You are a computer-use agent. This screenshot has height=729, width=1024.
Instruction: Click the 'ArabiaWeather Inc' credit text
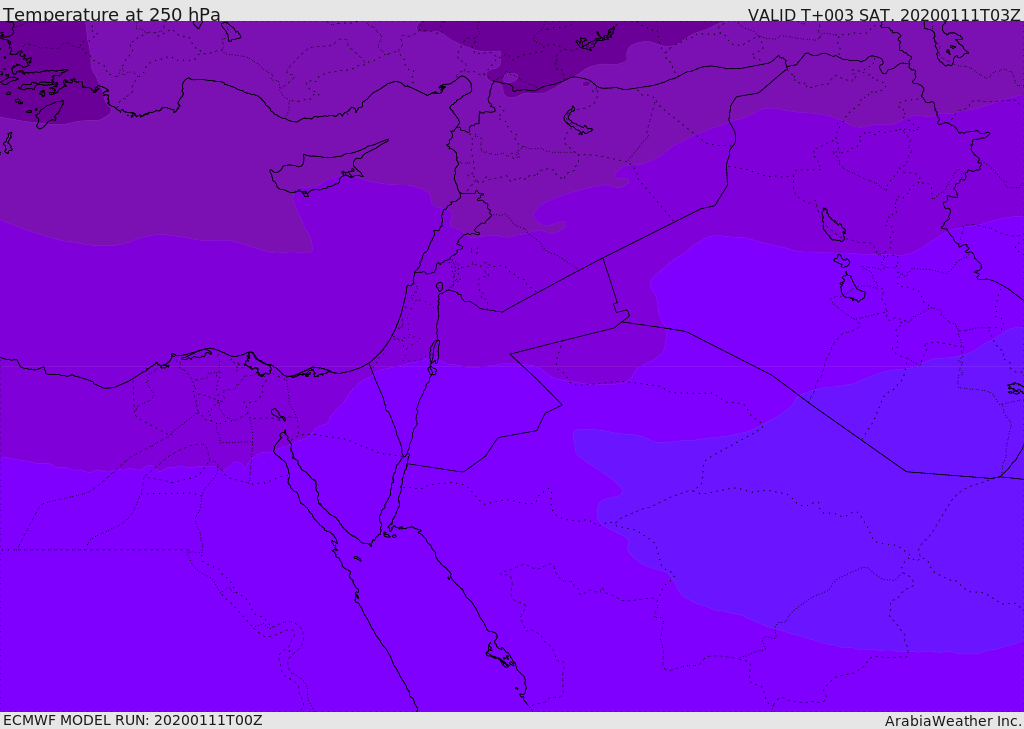953,721
